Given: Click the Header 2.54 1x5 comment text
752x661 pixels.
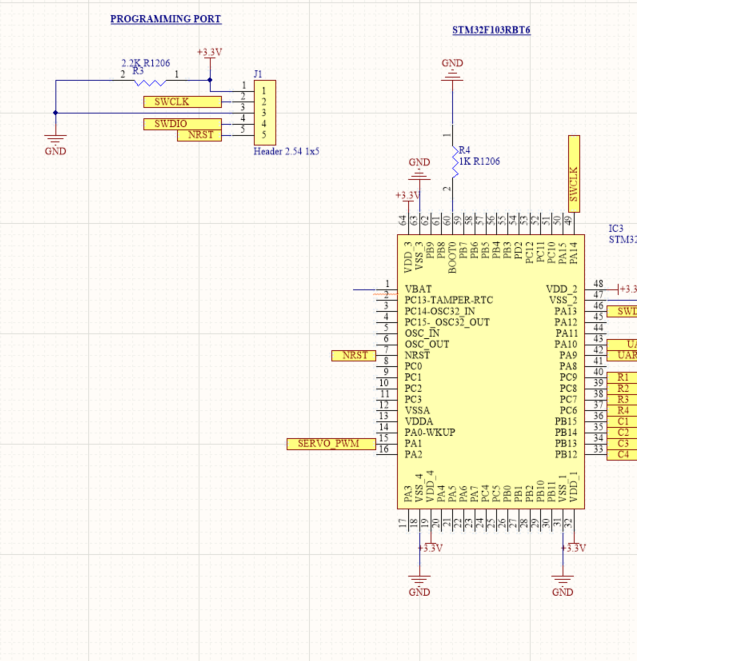Looking at the screenshot, I should pyautogui.click(x=286, y=152).
